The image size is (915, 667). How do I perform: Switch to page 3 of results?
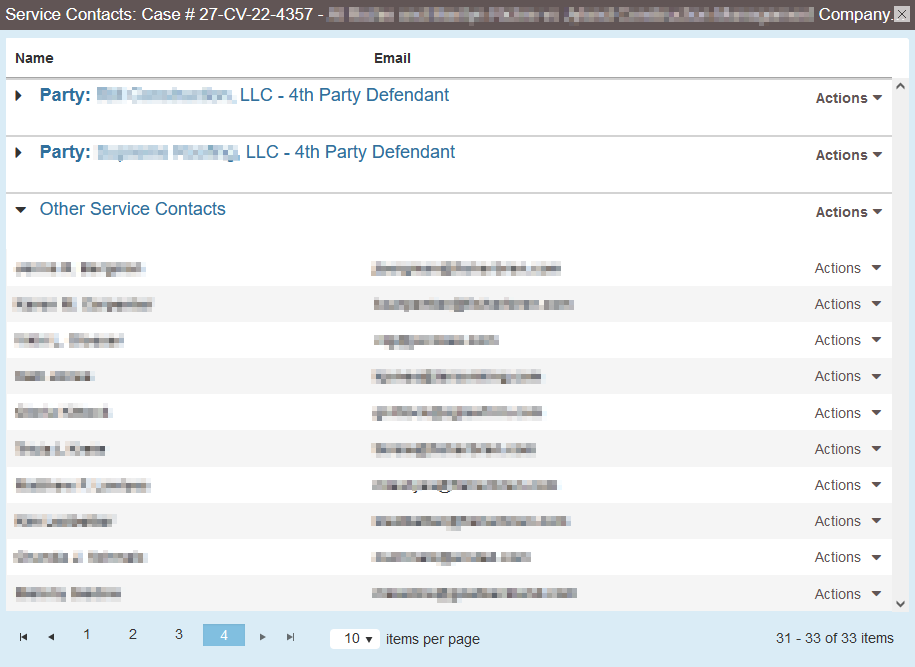pos(178,635)
